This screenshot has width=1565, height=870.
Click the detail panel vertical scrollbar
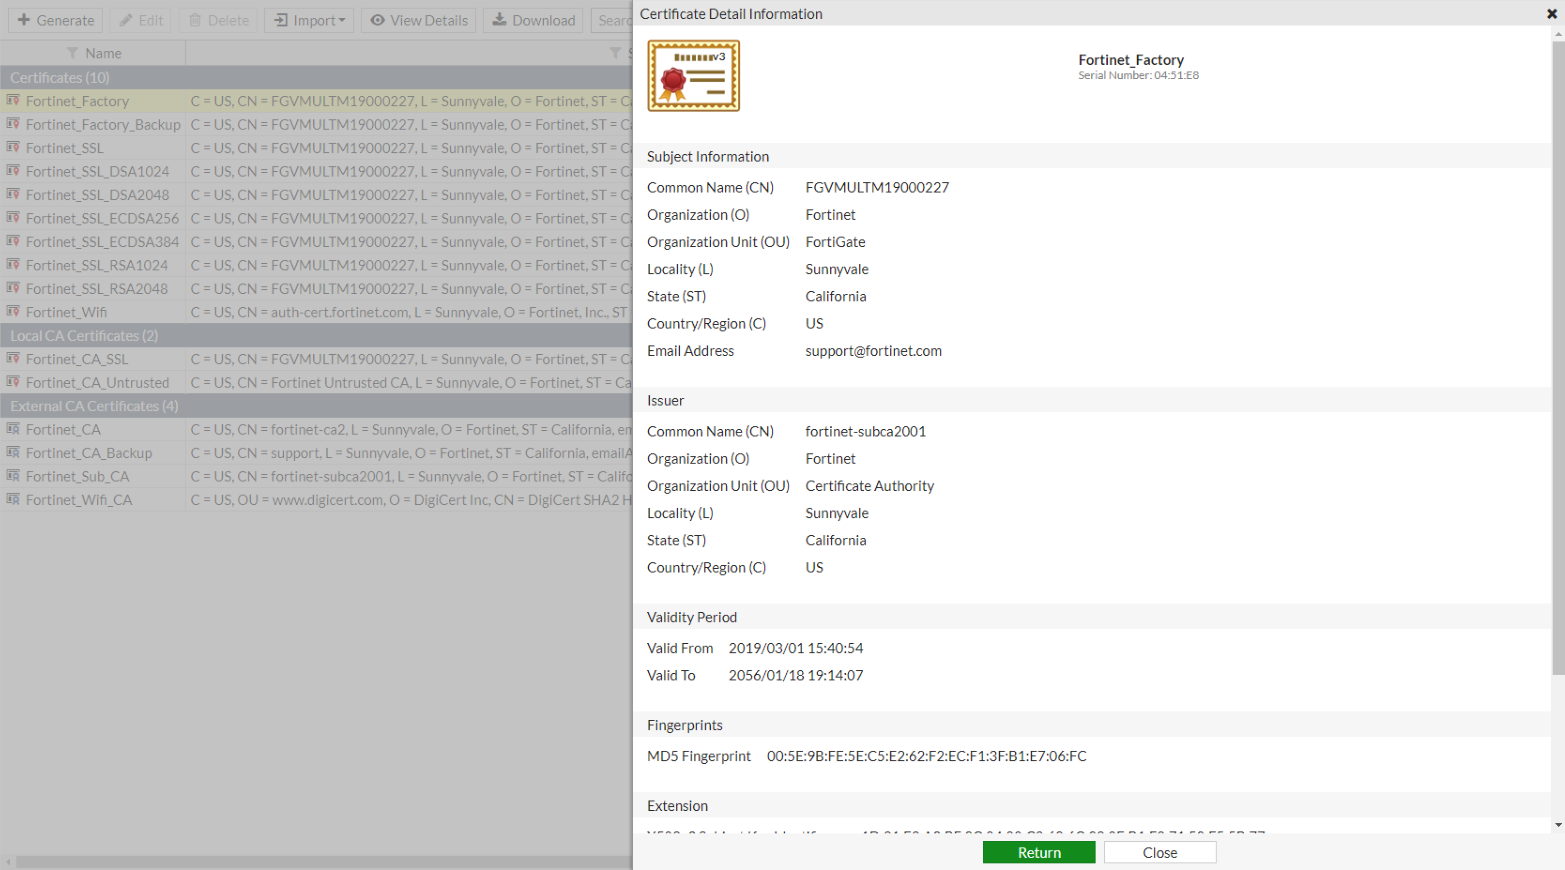1558,358
